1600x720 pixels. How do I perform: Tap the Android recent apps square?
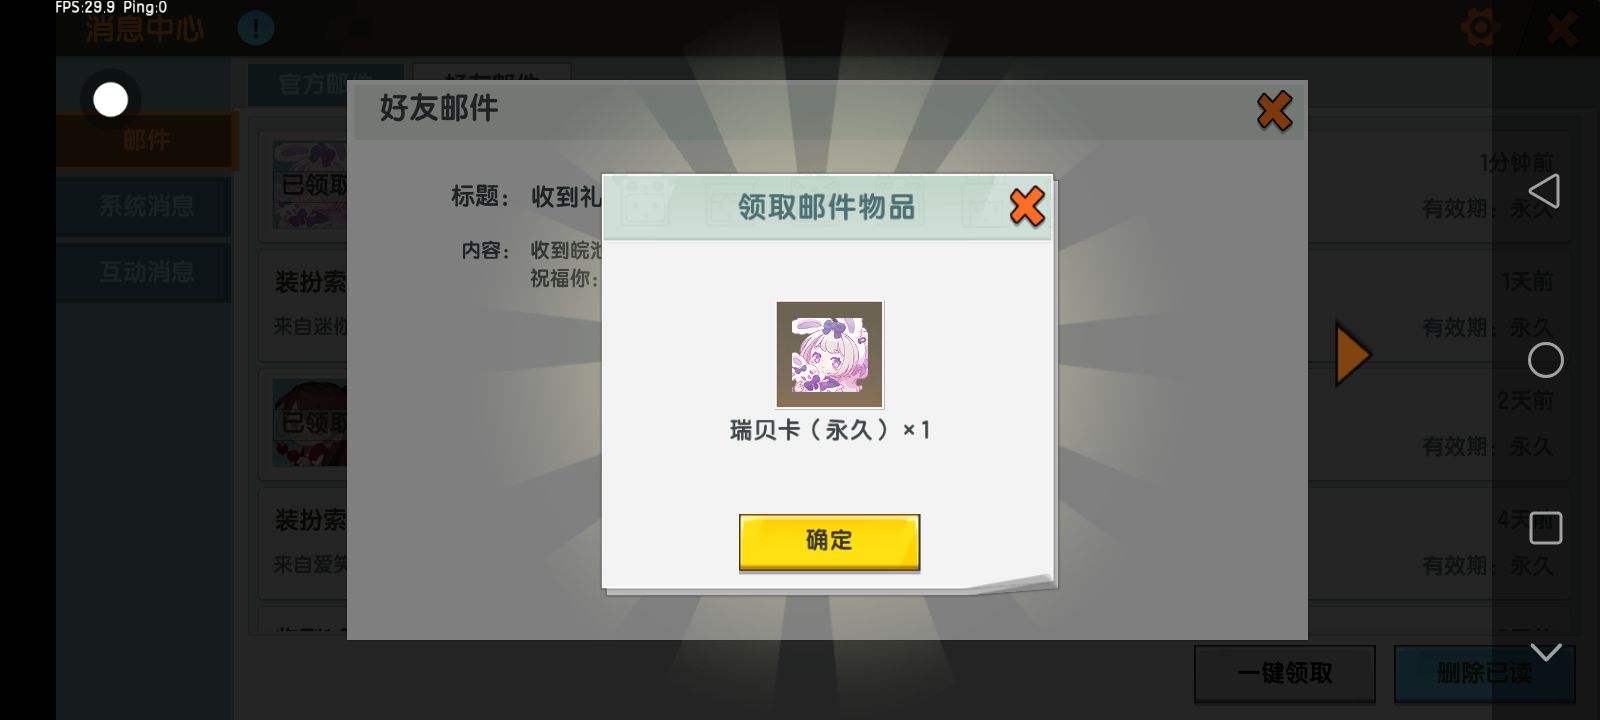[1545, 527]
